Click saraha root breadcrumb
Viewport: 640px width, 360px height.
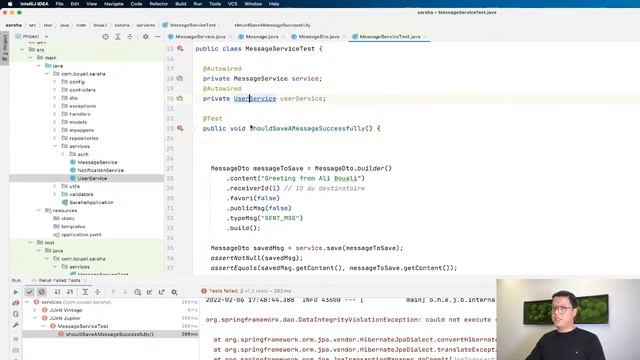[x=13, y=25]
